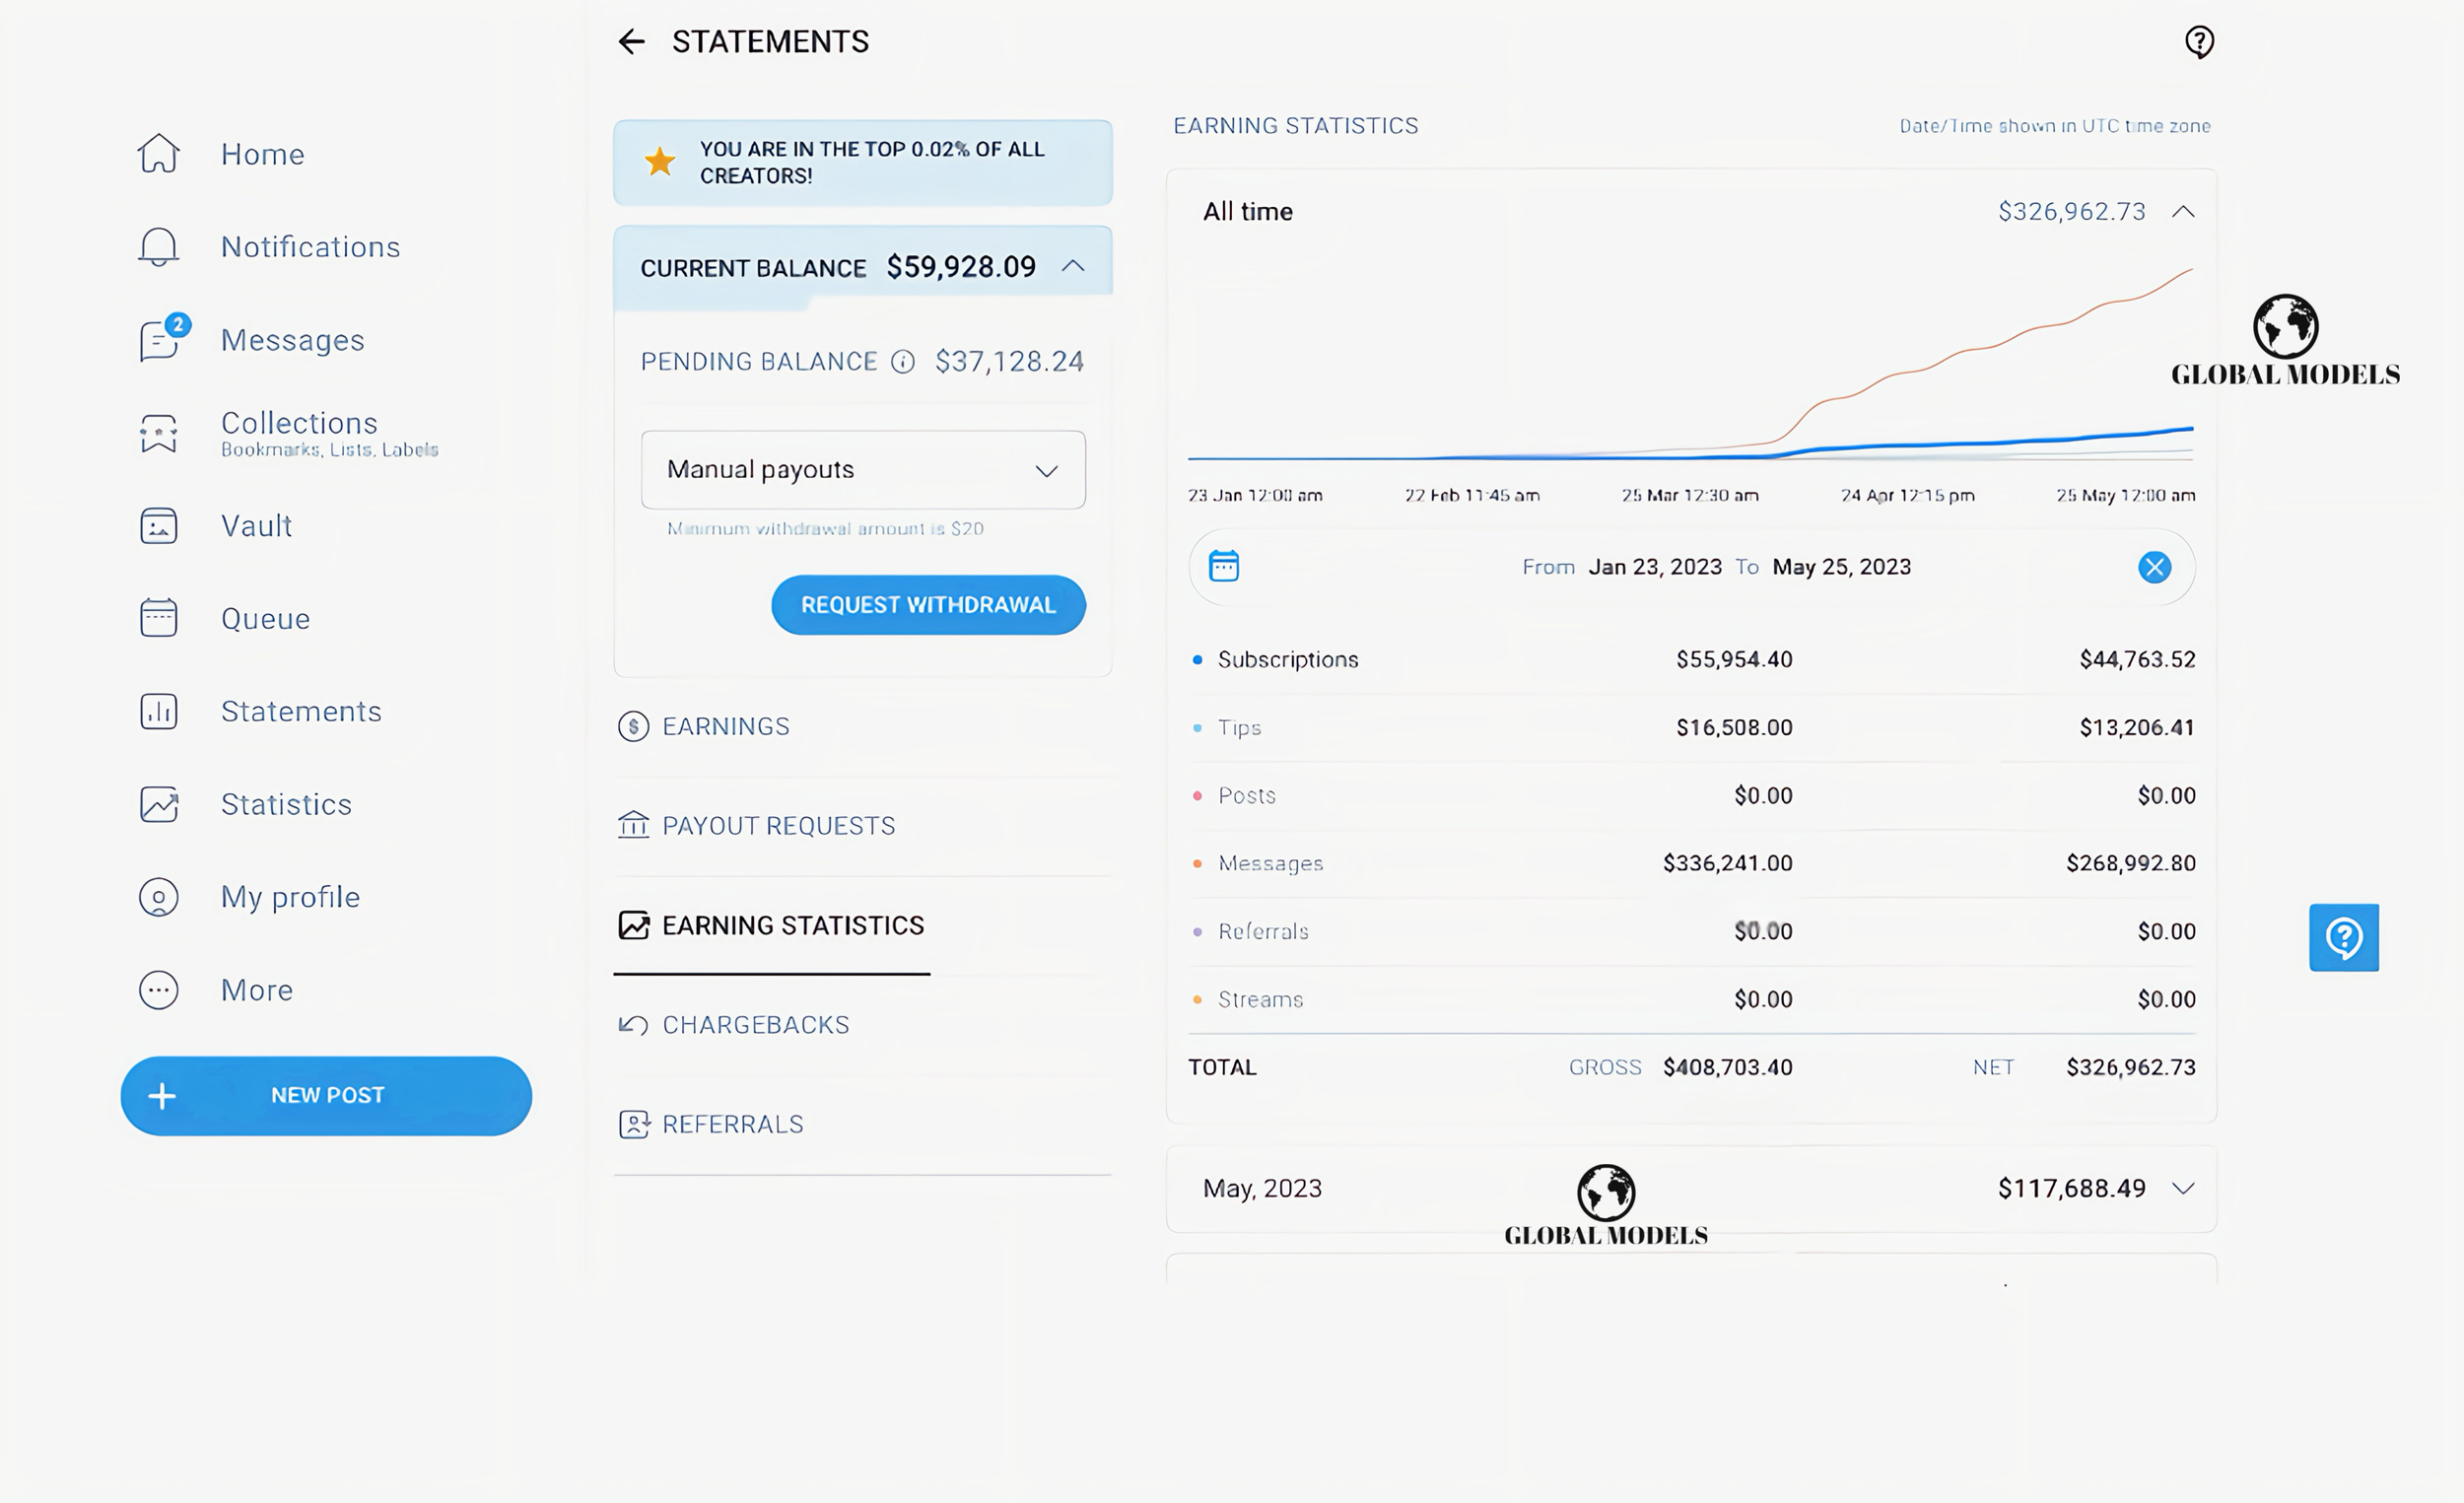The height and width of the screenshot is (1503, 2464).
Task: Click the Vault icon in sidebar
Action: (x=158, y=526)
